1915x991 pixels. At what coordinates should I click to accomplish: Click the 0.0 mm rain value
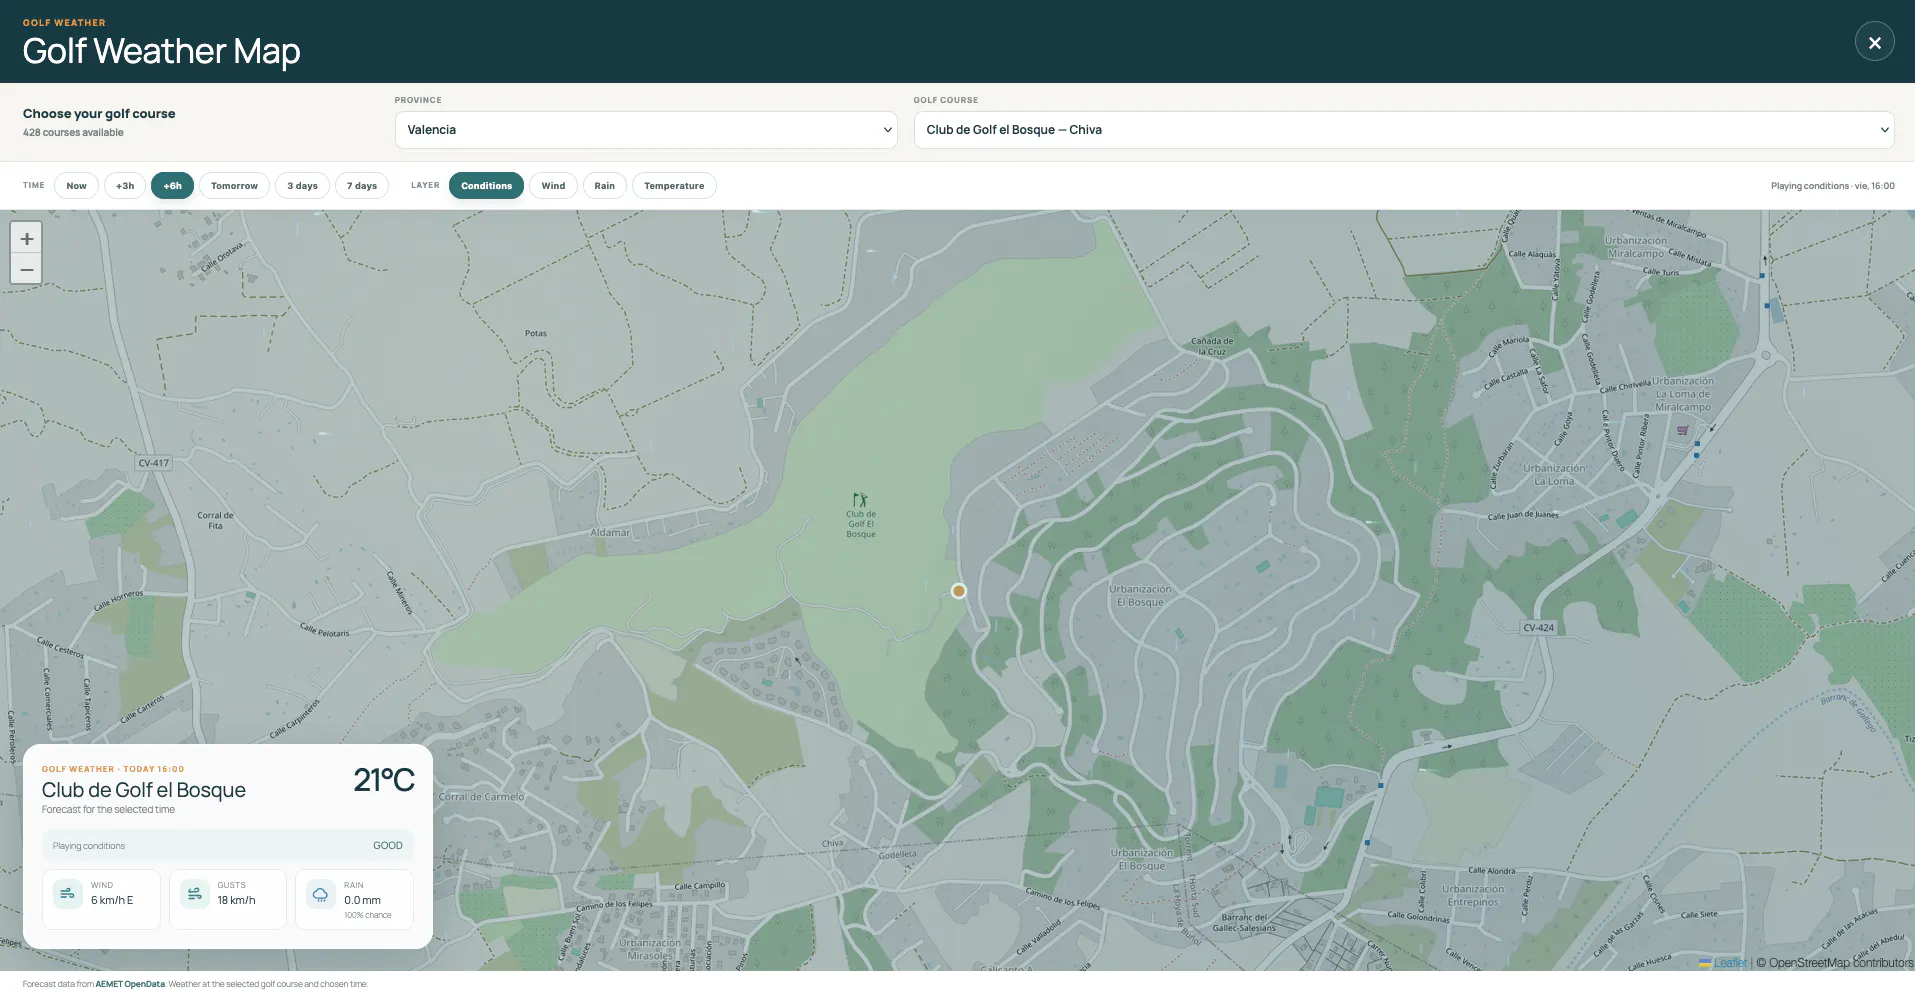point(363,900)
